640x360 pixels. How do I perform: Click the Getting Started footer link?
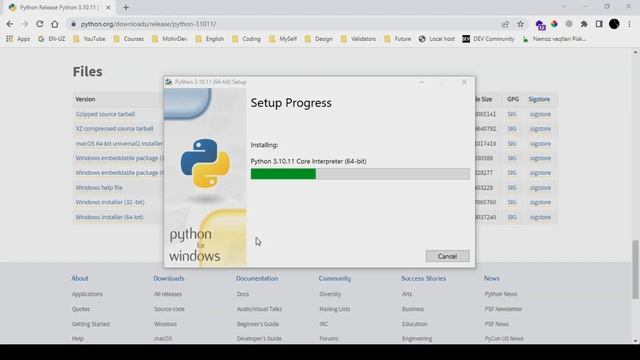(91, 324)
